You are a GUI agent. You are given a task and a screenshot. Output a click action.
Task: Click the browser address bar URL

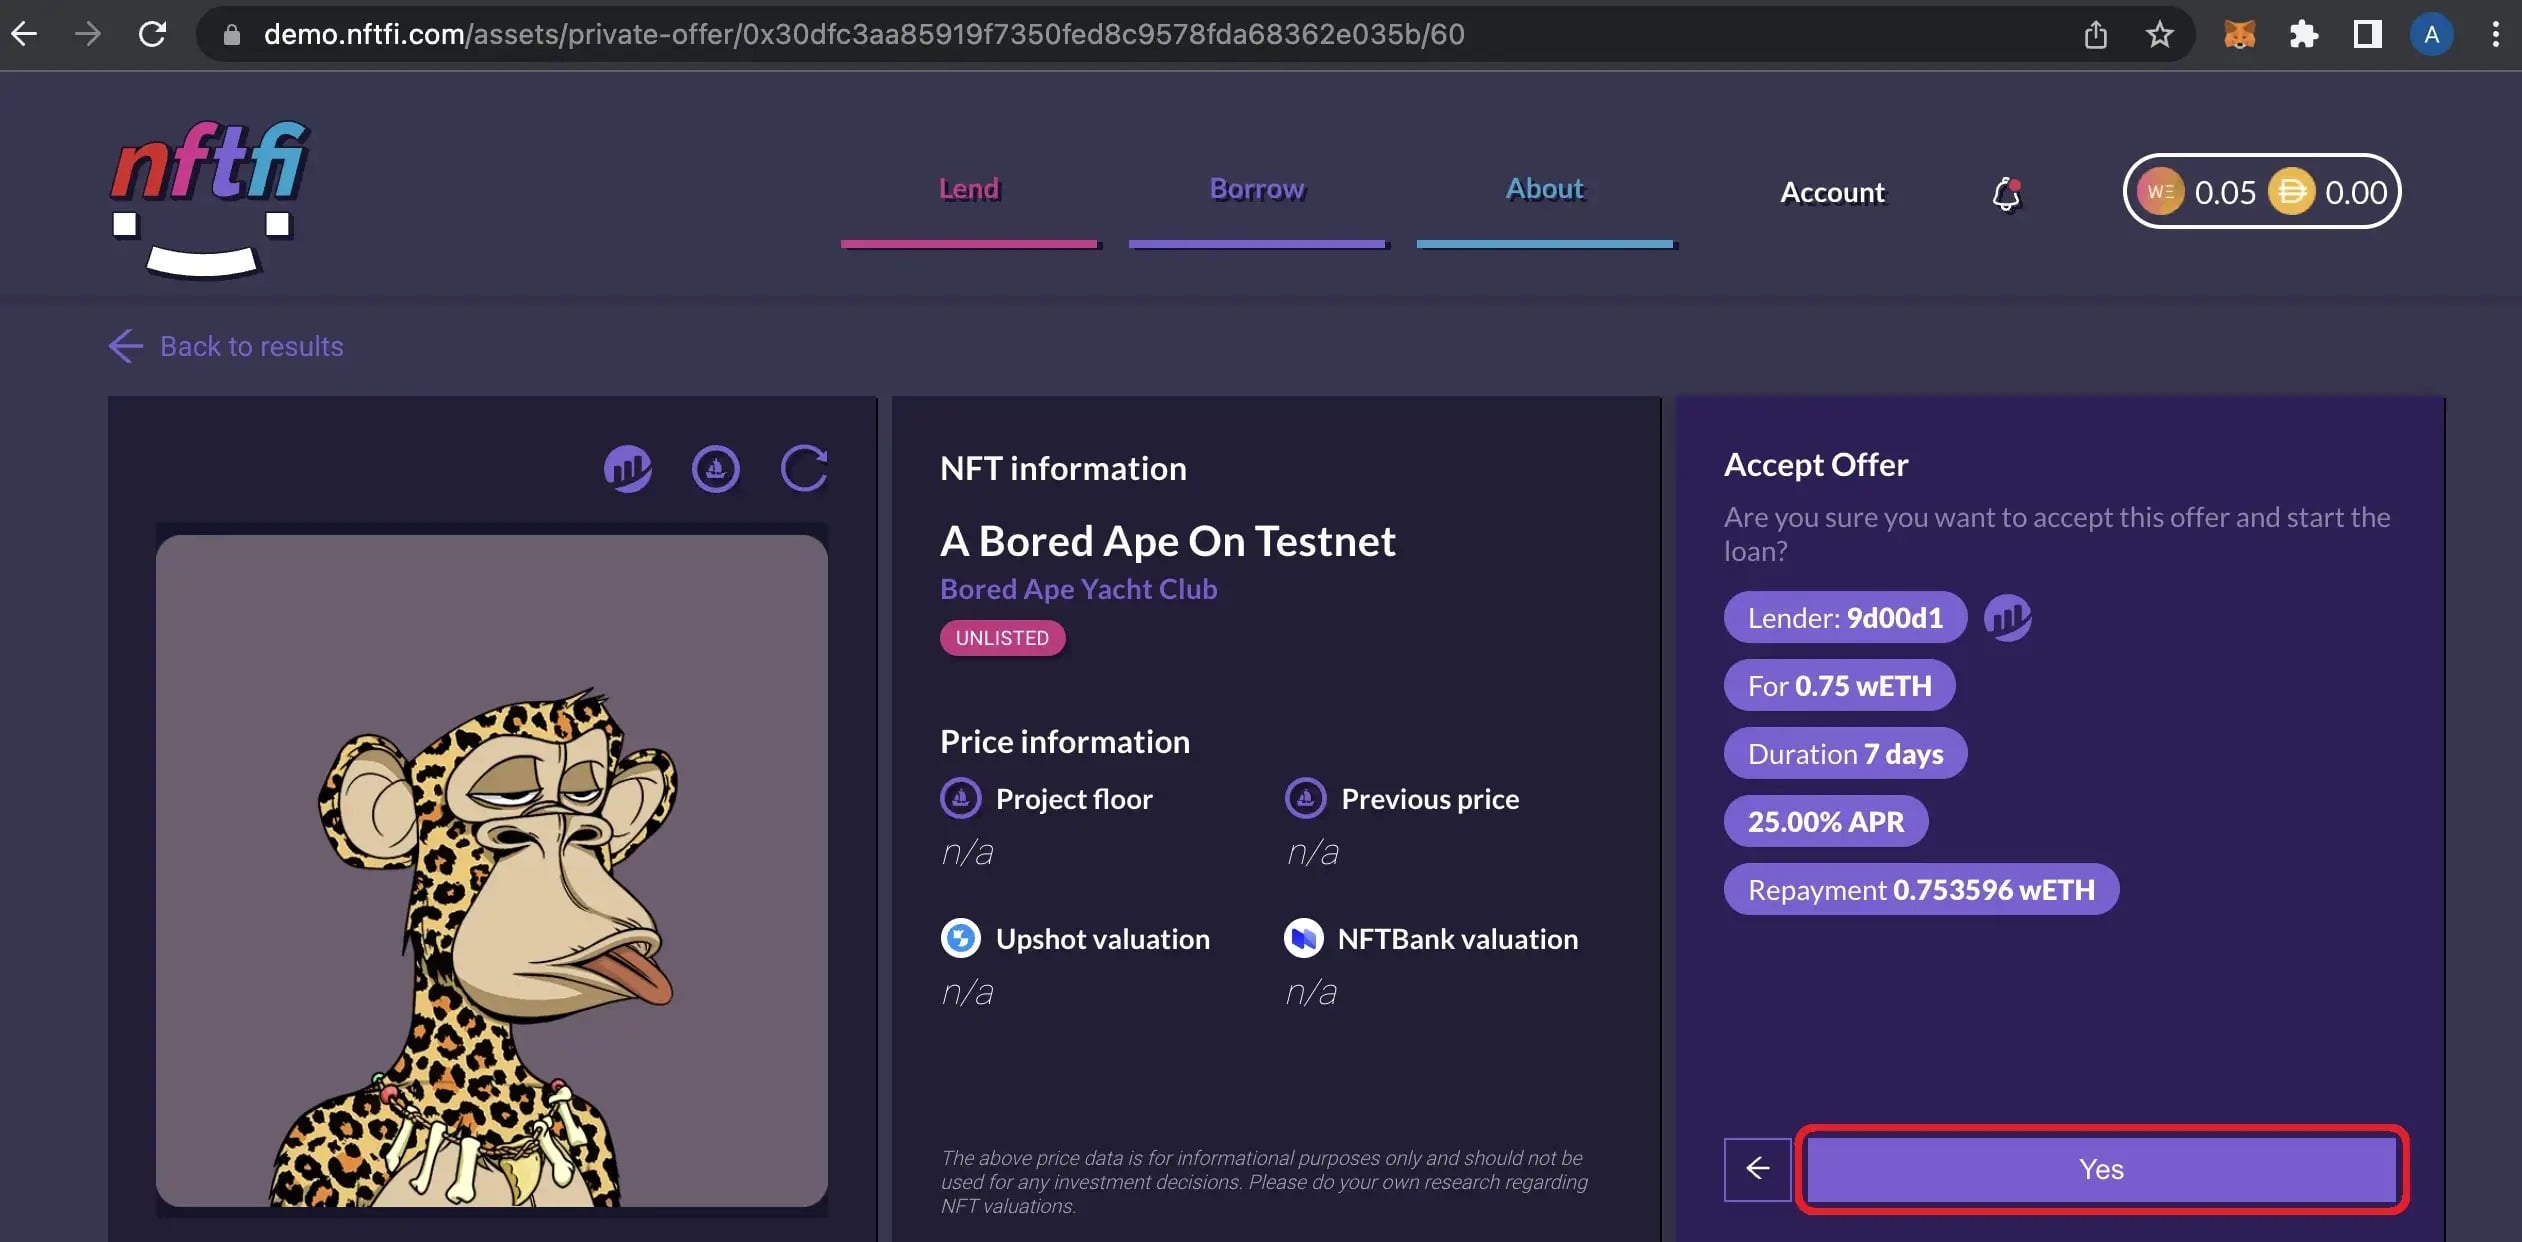click(864, 35)
